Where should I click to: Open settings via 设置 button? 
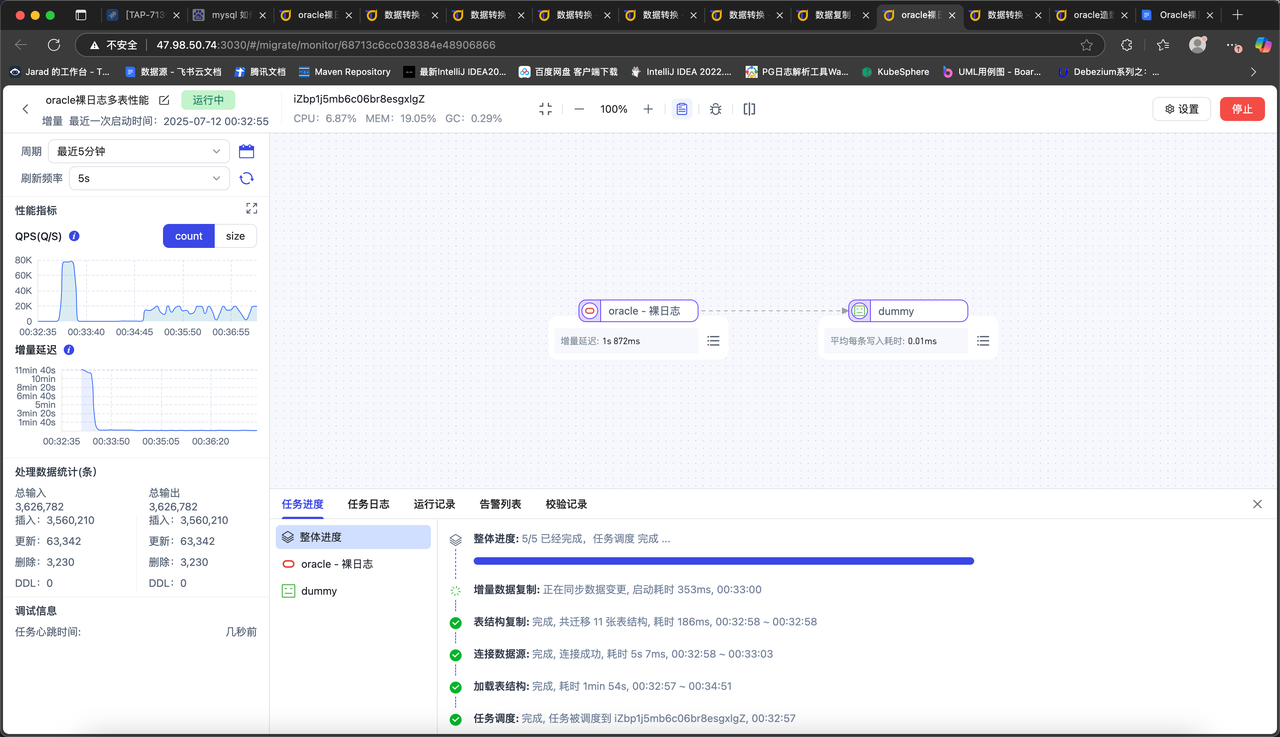(1181, 108)
